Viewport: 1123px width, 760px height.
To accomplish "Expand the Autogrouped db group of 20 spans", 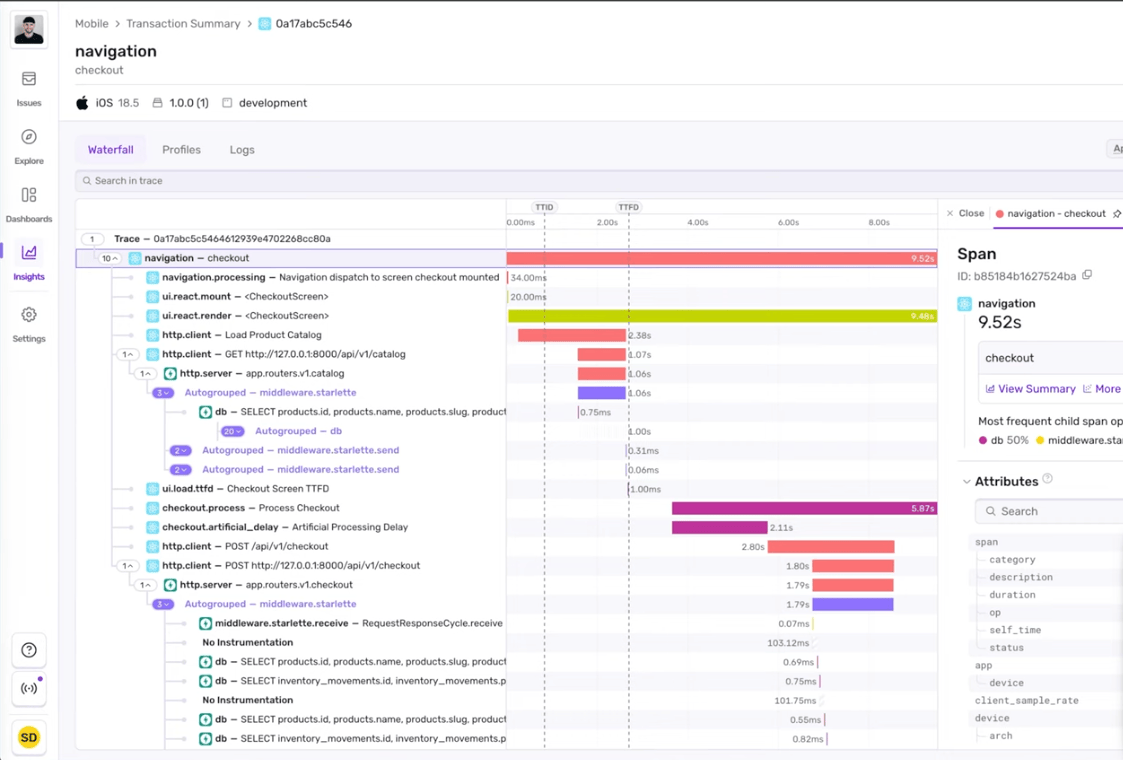I will point(231,431).
